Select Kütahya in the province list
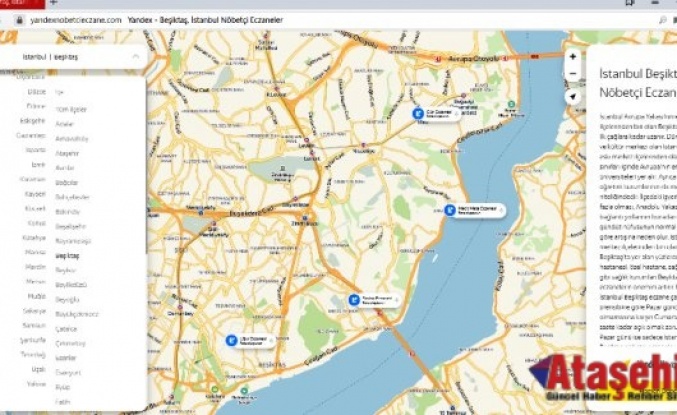 coord(34,238)
